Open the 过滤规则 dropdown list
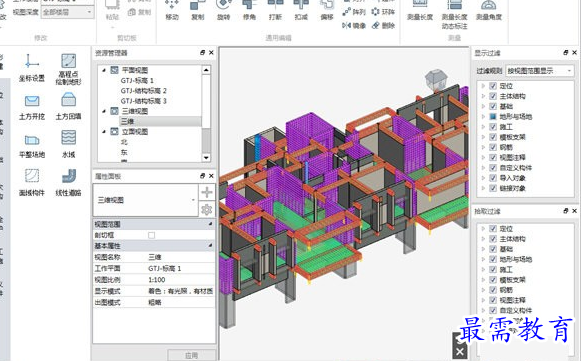 [540, 70]
